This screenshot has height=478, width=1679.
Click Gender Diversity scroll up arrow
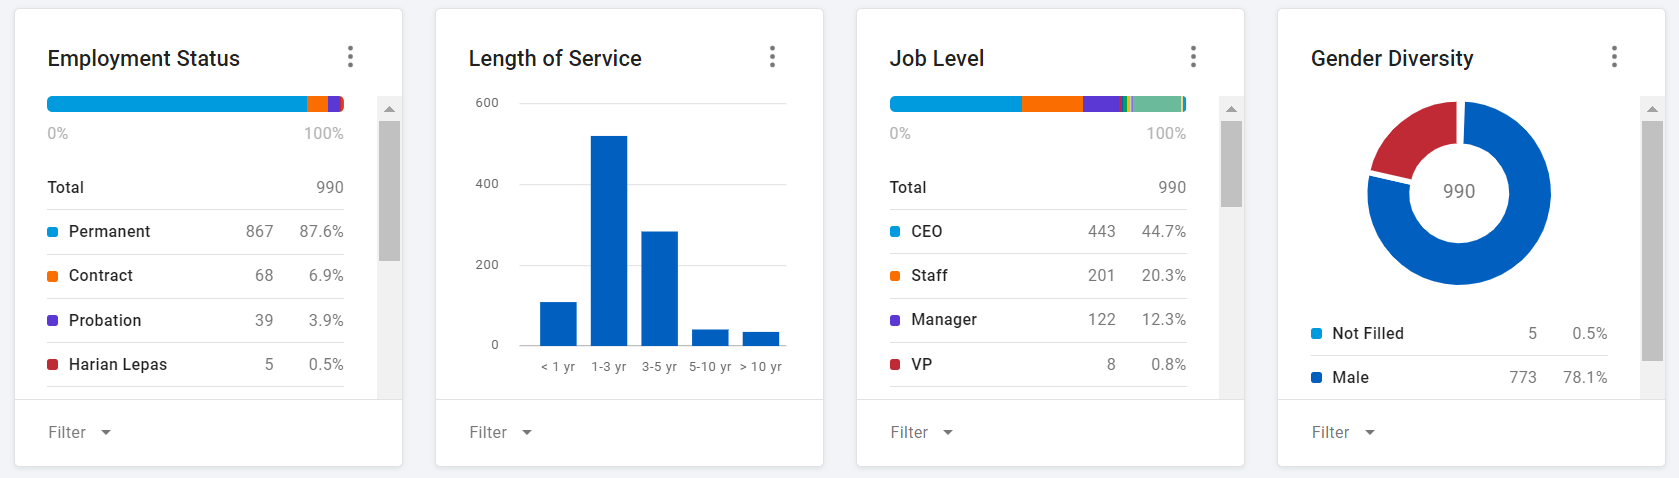1652,109
